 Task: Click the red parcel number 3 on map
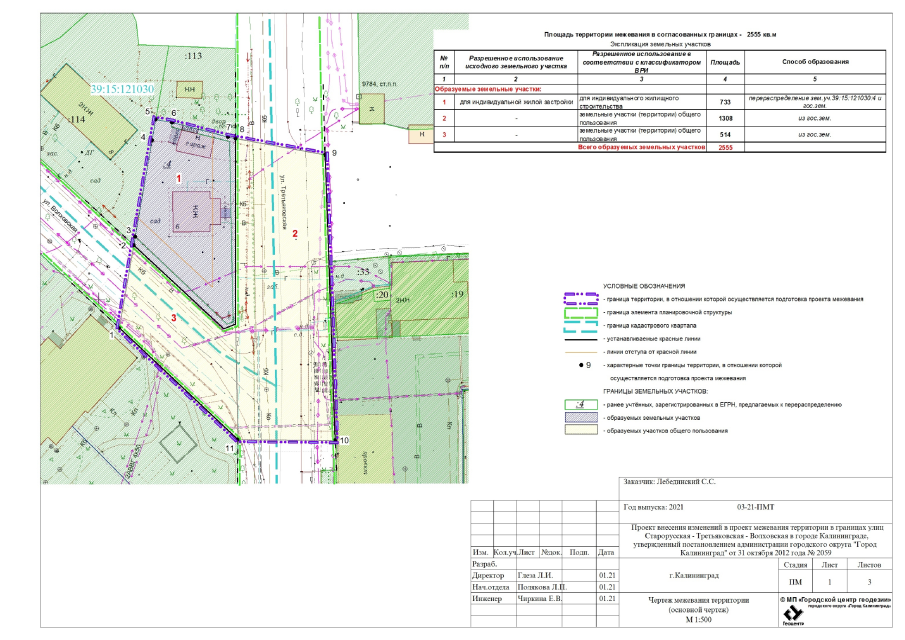tap(174, 317)
